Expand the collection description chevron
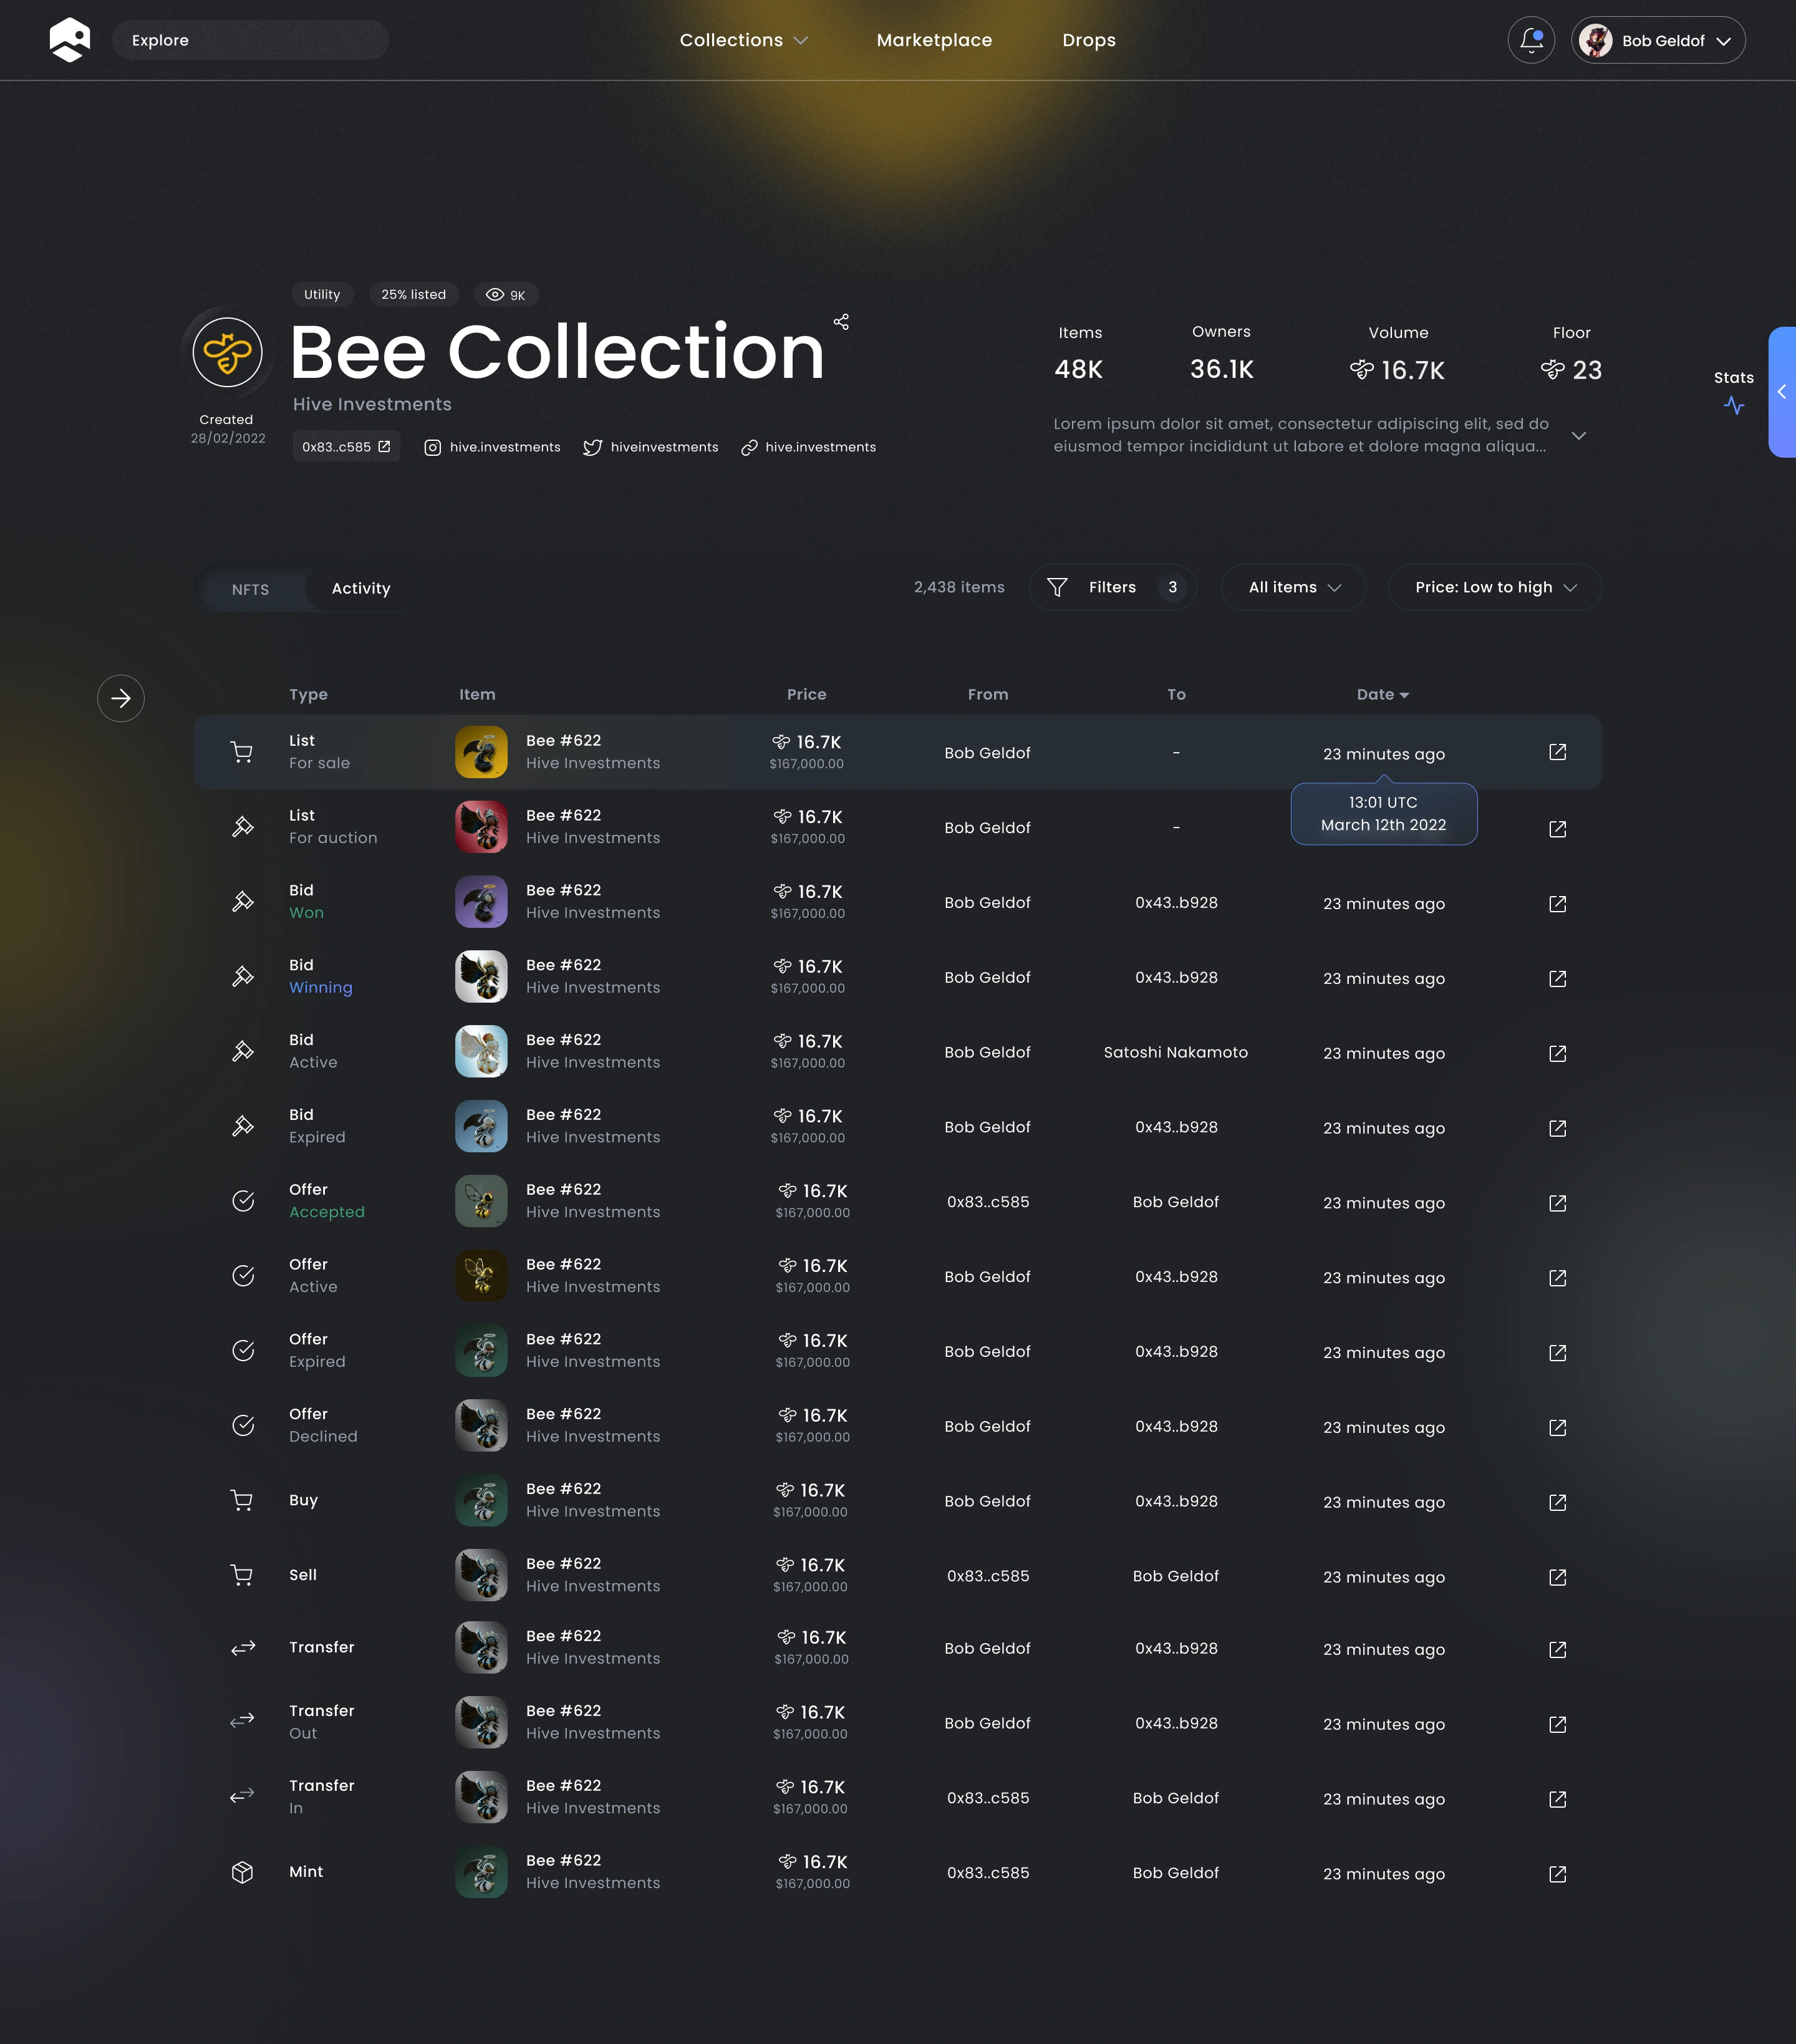1796x2044 pixels. pos(1578,435)
